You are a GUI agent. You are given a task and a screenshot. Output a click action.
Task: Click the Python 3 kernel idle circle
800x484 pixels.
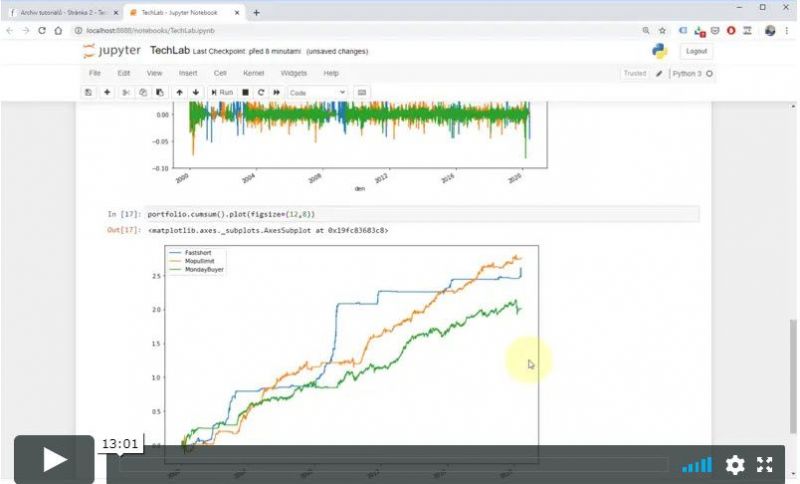tap(709, 73)
